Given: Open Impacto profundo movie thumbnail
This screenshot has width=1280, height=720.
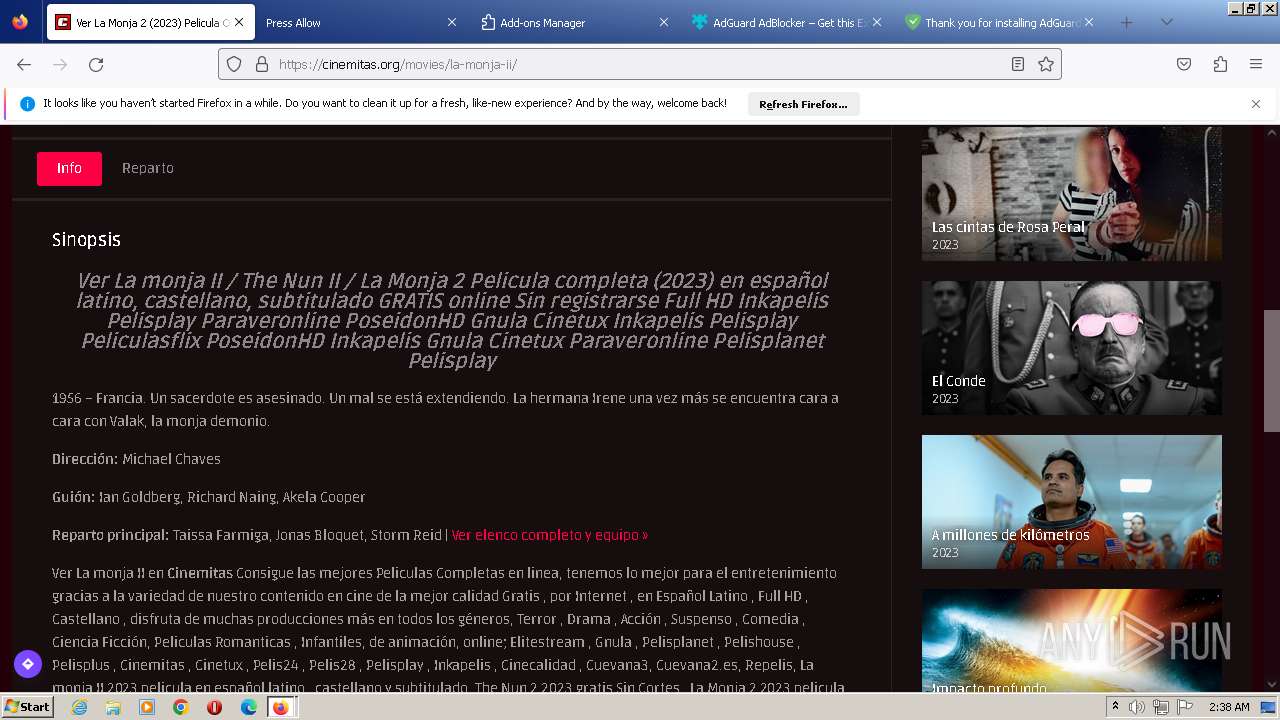Looking at the screenshot, I should click(1071, 641).
